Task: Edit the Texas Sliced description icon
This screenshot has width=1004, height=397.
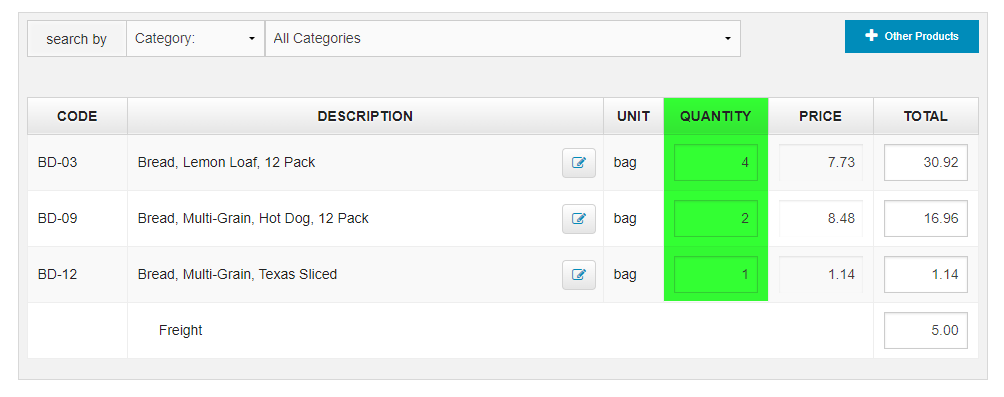Action: [579, 275]
